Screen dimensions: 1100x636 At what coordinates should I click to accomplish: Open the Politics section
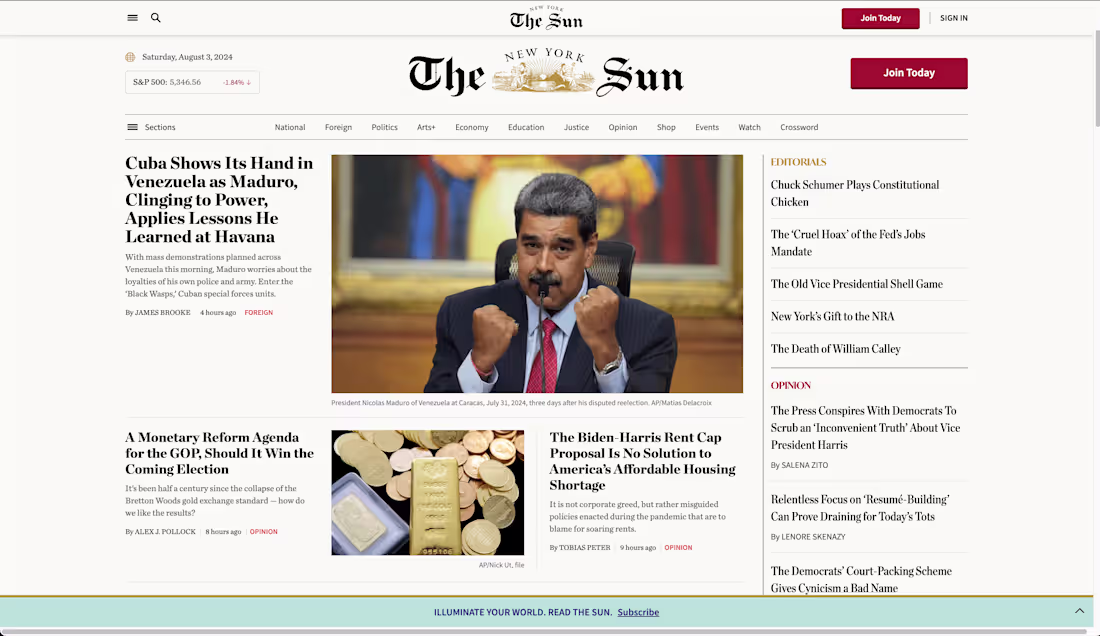384,127
